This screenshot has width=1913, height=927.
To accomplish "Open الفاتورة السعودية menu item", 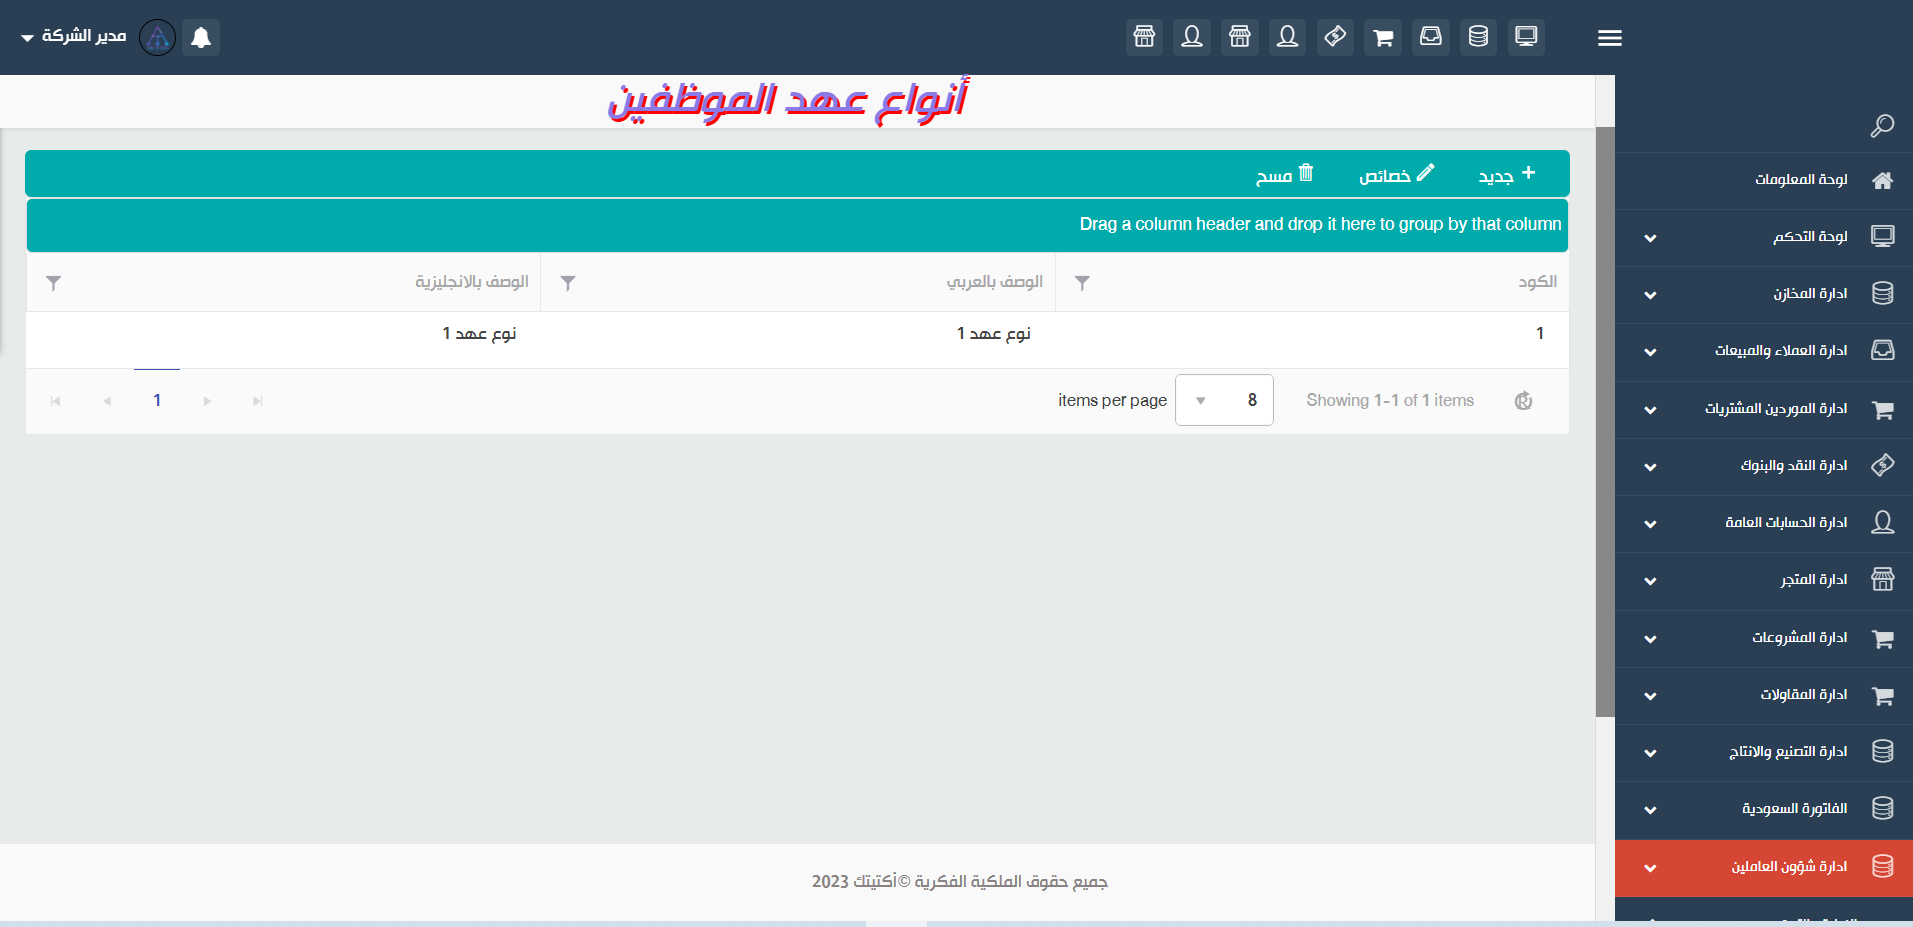I will pyautogui.click(x=1764, y=809).
